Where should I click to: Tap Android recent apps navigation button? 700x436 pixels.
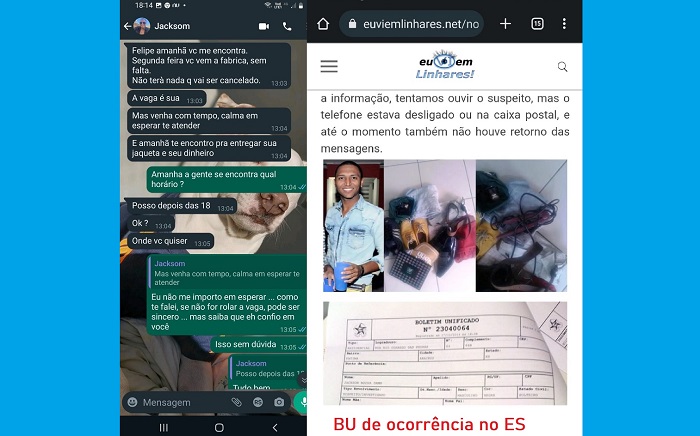click(x=164, y=428)
